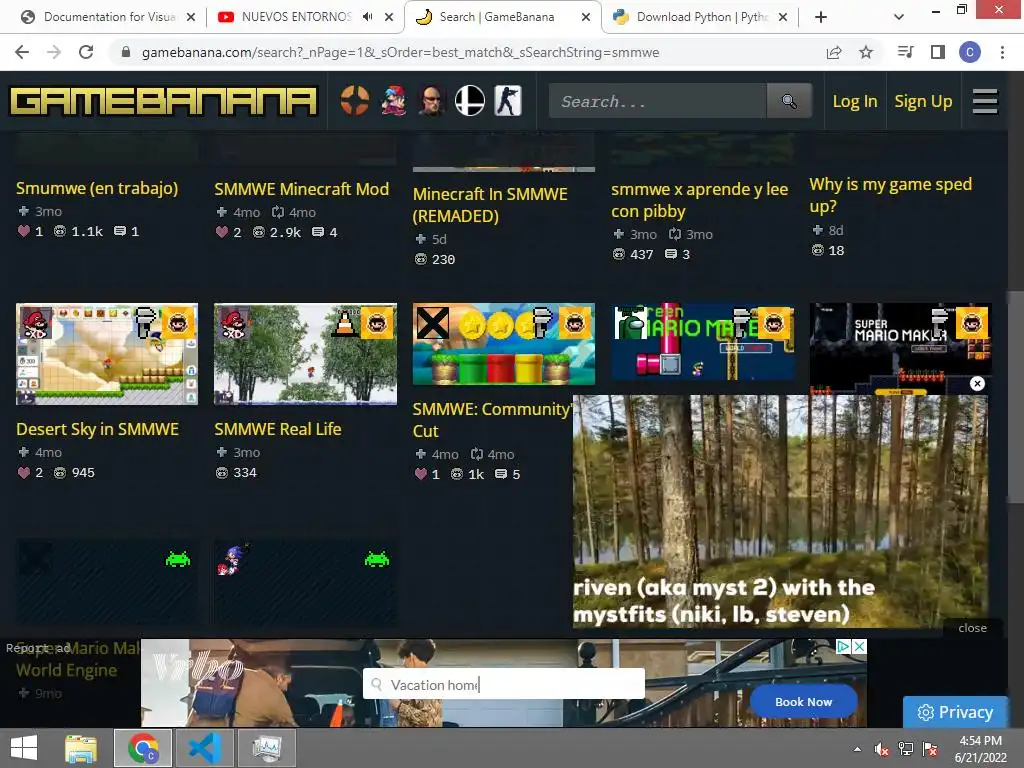Mute the NUEVOS ENTORNOS tab audio

368,17
